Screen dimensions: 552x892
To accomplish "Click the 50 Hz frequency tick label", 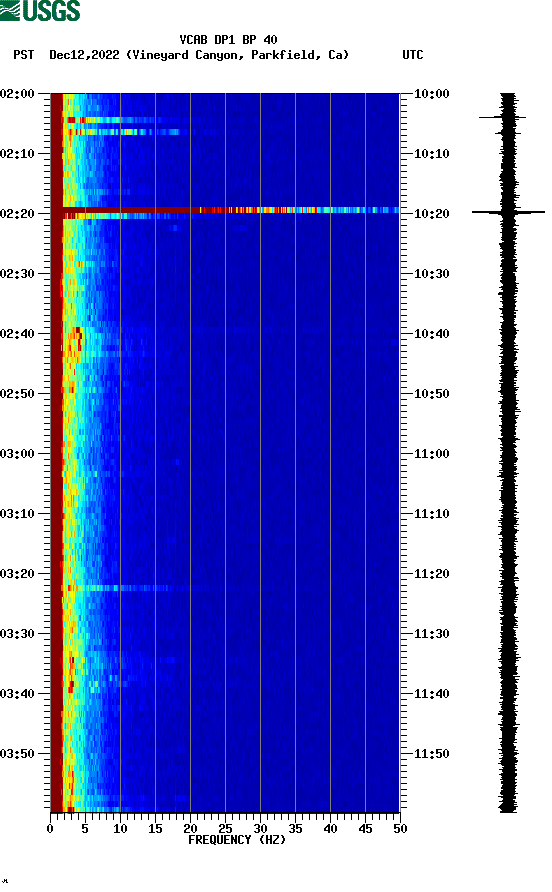I will (400, 829).
